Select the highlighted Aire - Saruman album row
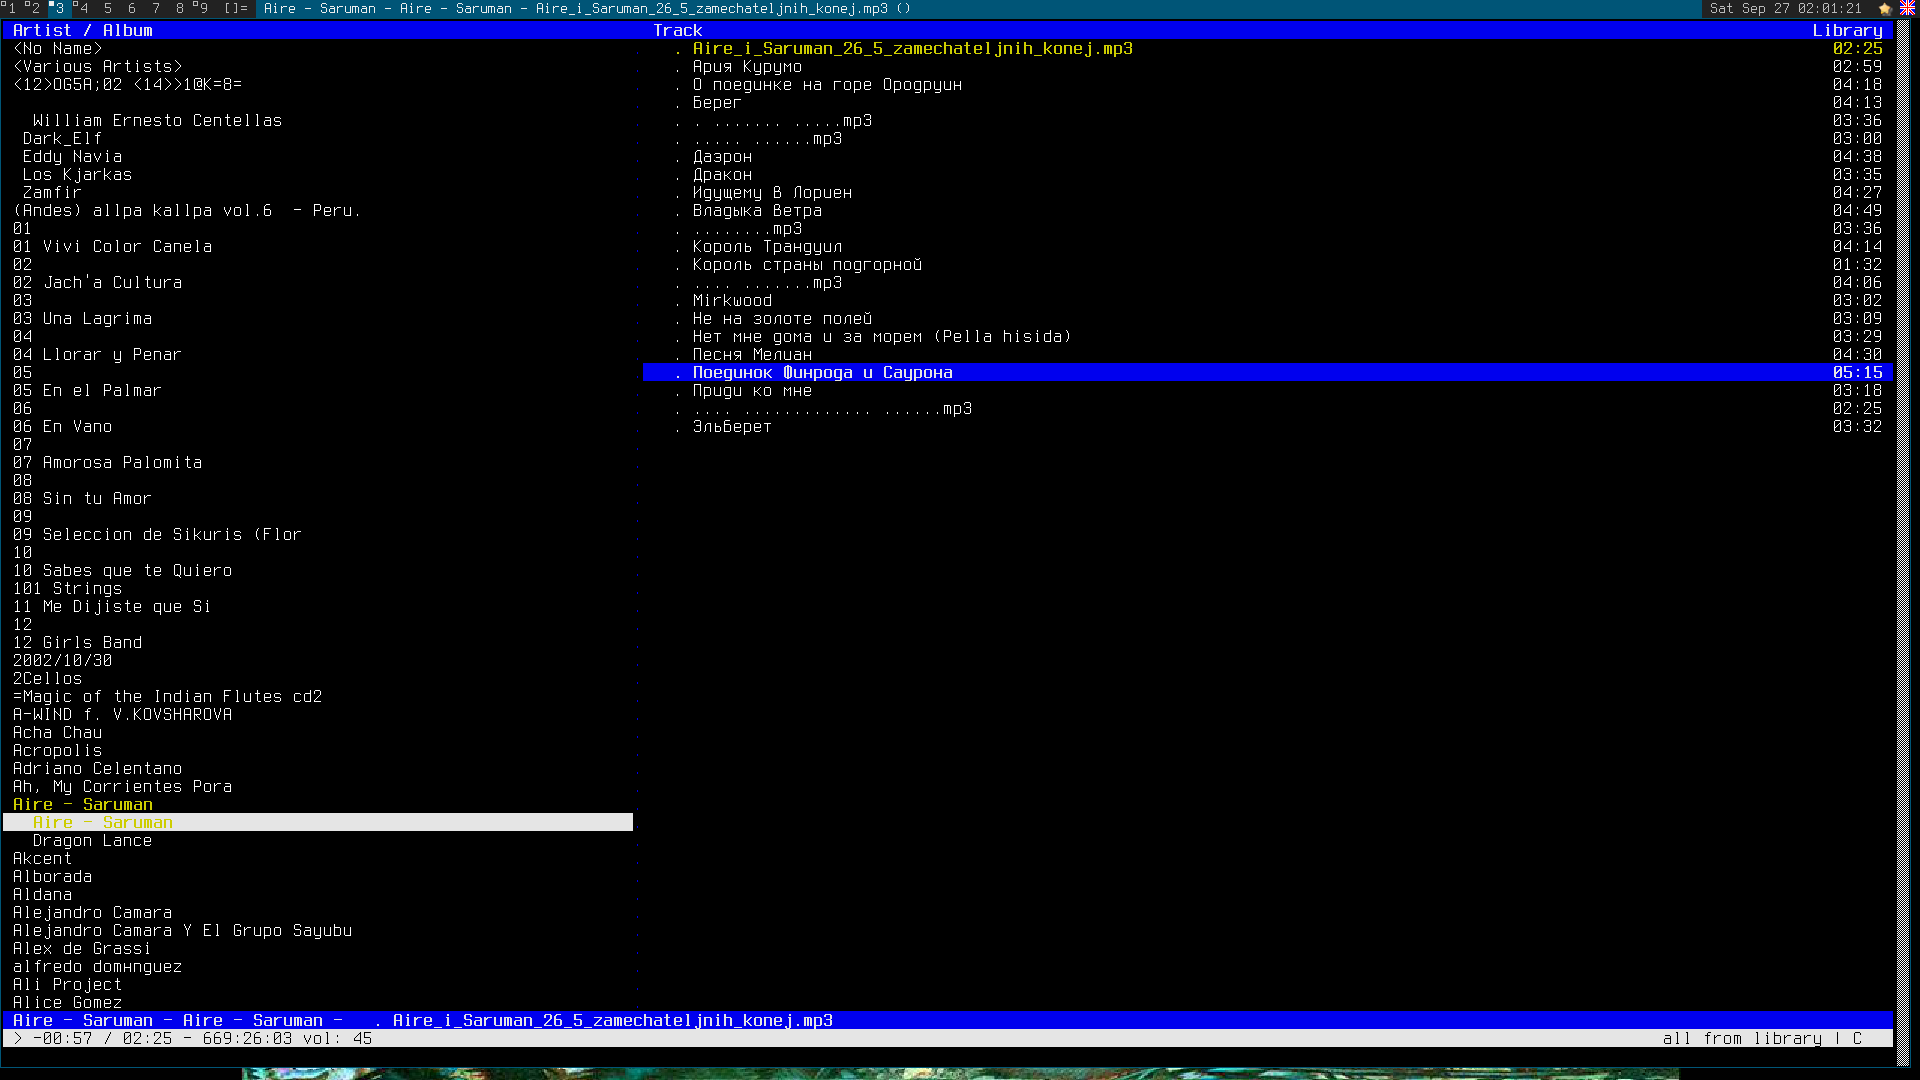The width and height of the screenshot is (1920, 1080). click(318, 823)
